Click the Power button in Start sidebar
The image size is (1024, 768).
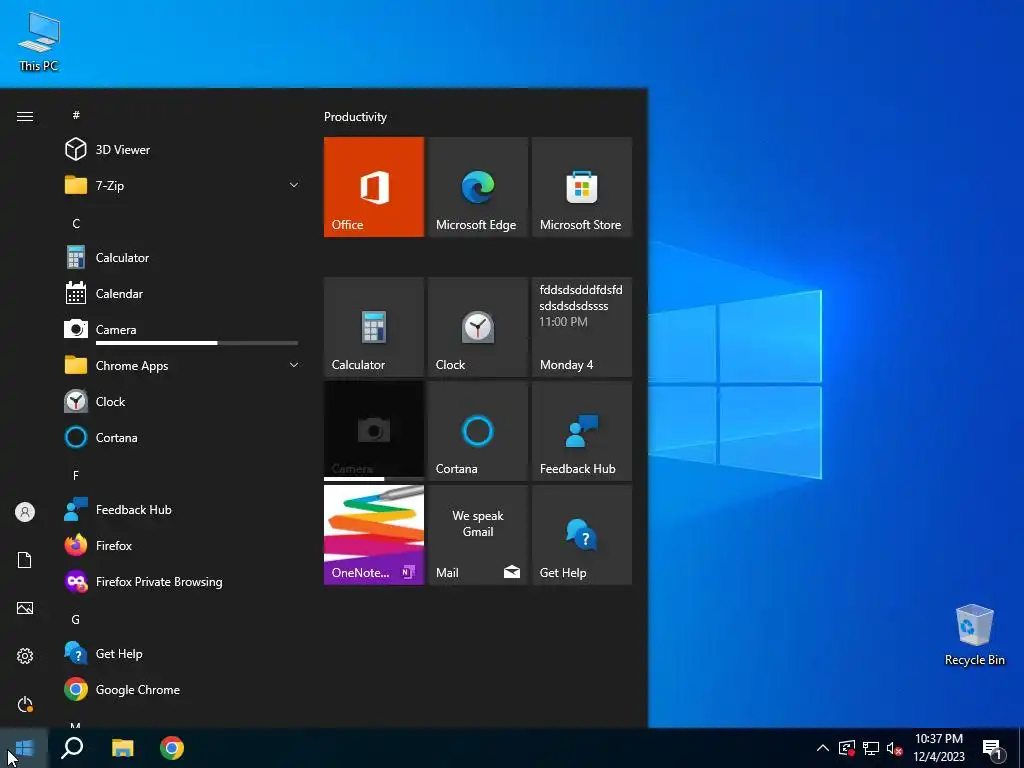(25, 705)
